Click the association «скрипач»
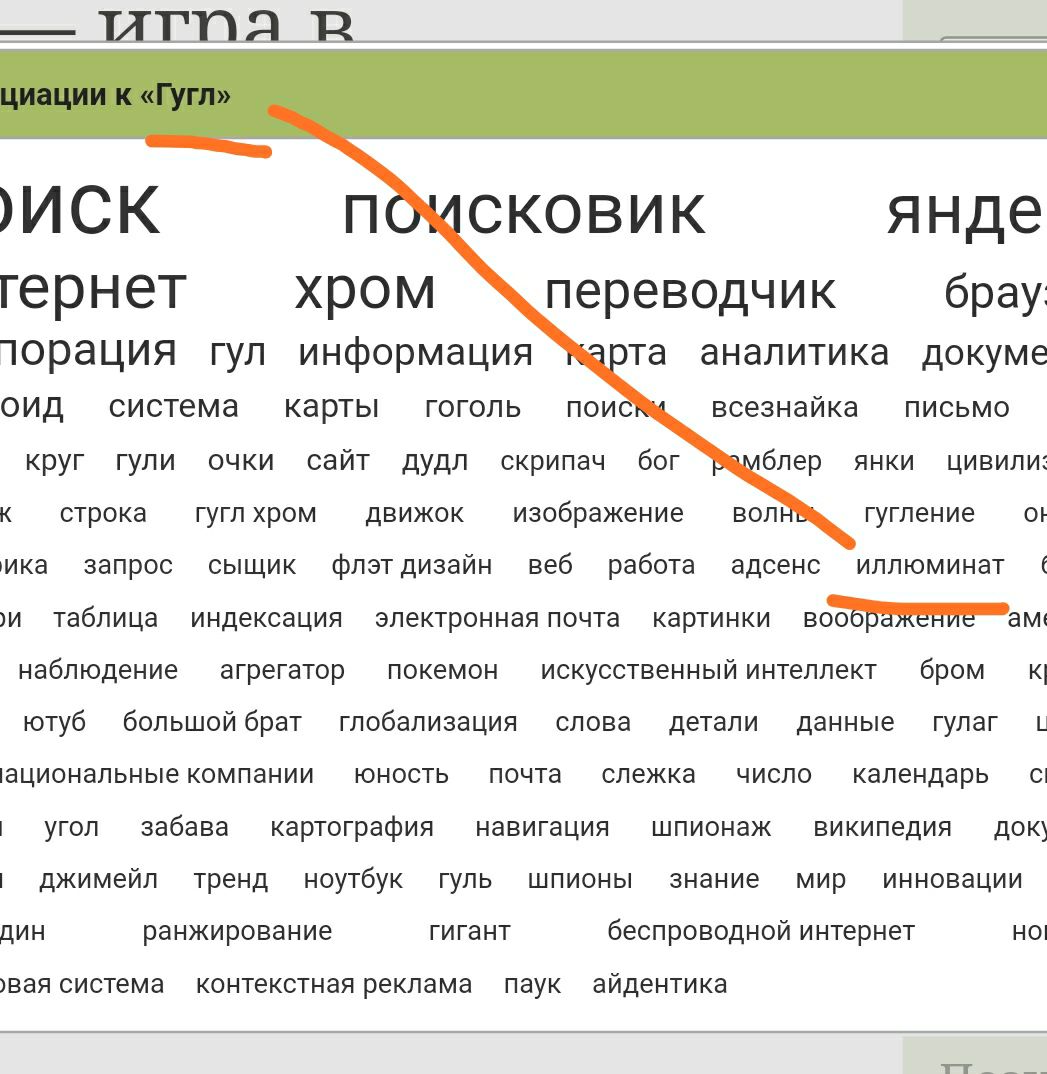This screenshot has height=1074, width=1047. 553,462
